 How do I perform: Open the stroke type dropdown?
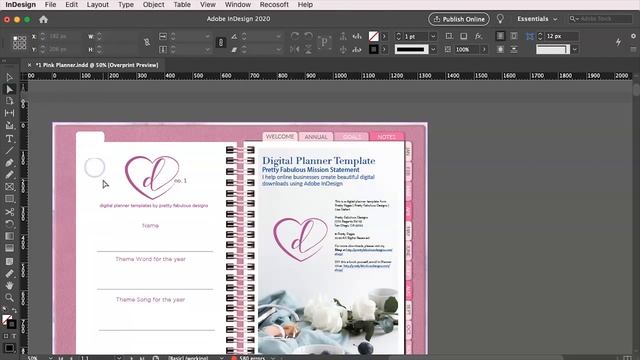(x=433, y=49)
